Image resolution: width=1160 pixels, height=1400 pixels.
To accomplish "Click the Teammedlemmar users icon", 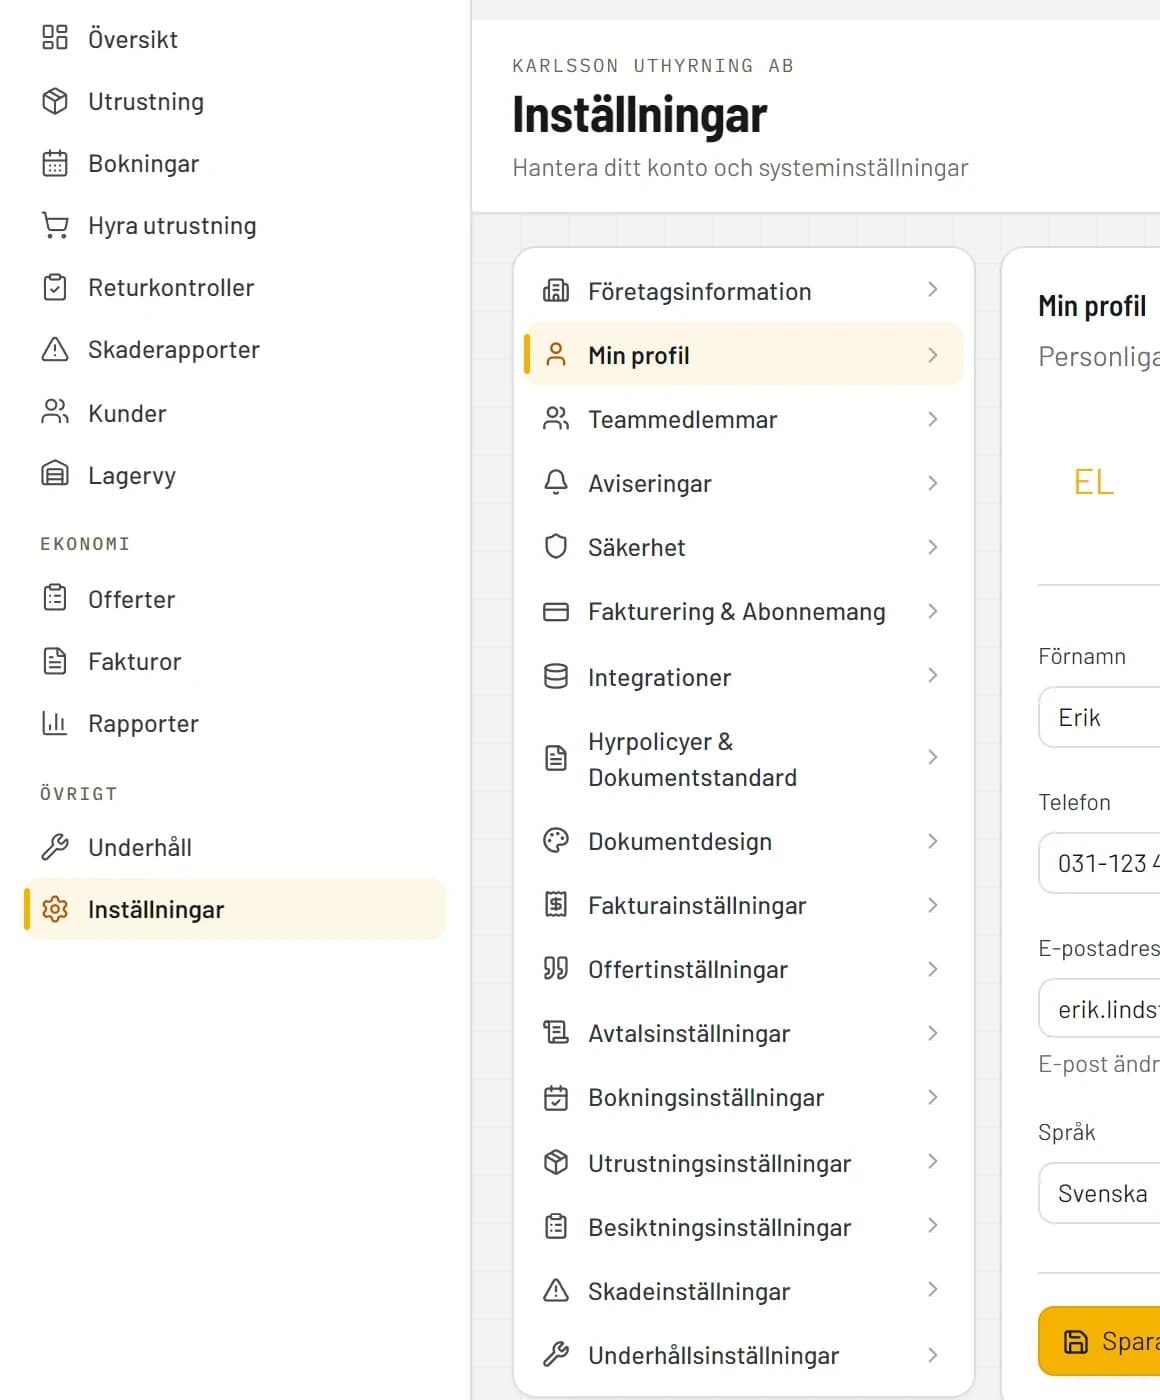I will click(556, 419).
